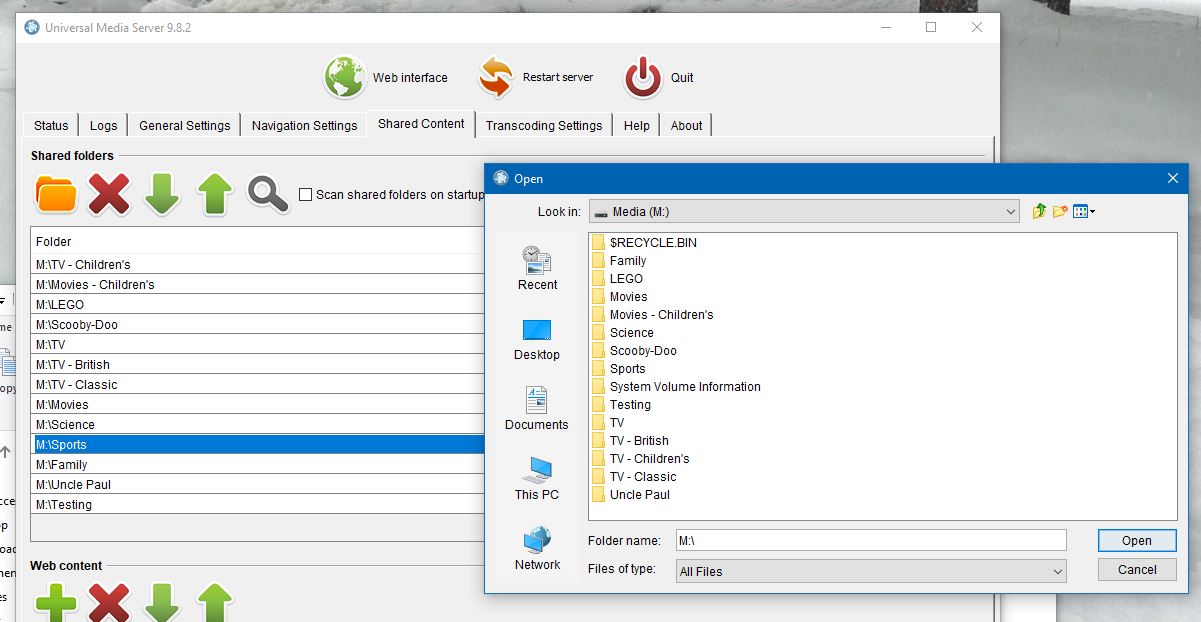Viewport: 1201px width, 622px height.
Task: Select M:\Science shared folder row
Action: pyautogui.click(x=258, y=424)
